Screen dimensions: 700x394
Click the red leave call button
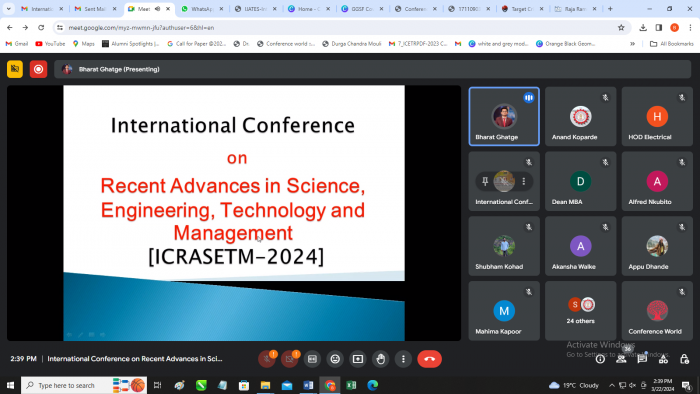pos(429,359)
